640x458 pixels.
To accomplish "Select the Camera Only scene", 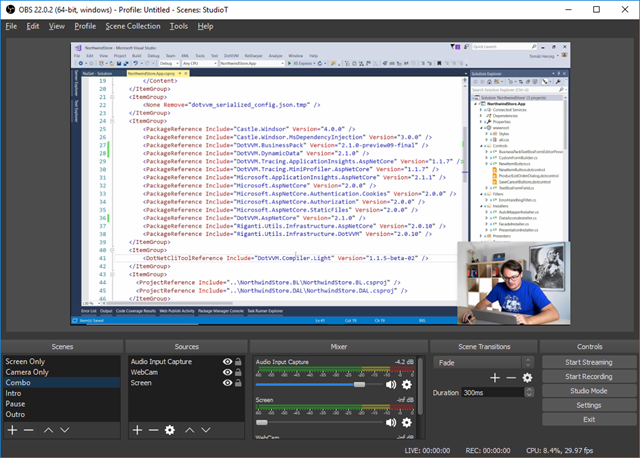I will tap(62, 372).
